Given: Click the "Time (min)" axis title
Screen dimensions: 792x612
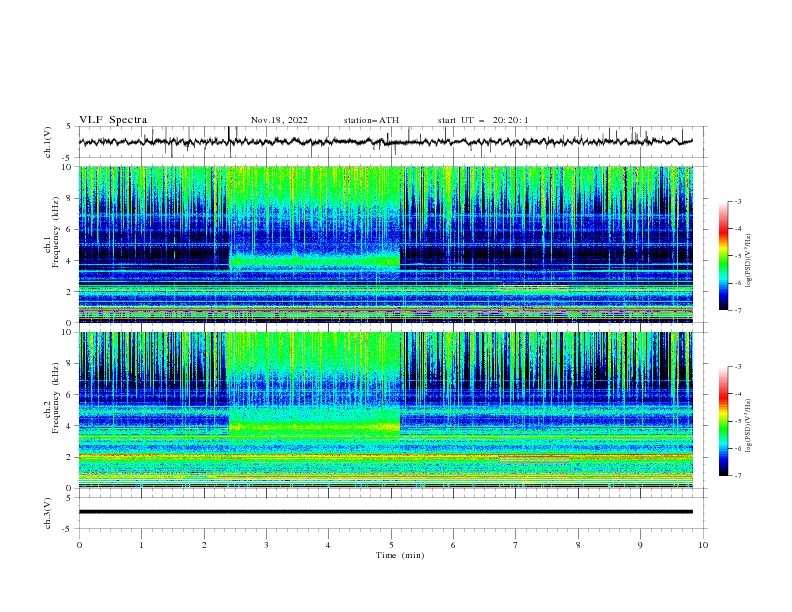Looking at the screenshot, I should click(x=400, y=555).
